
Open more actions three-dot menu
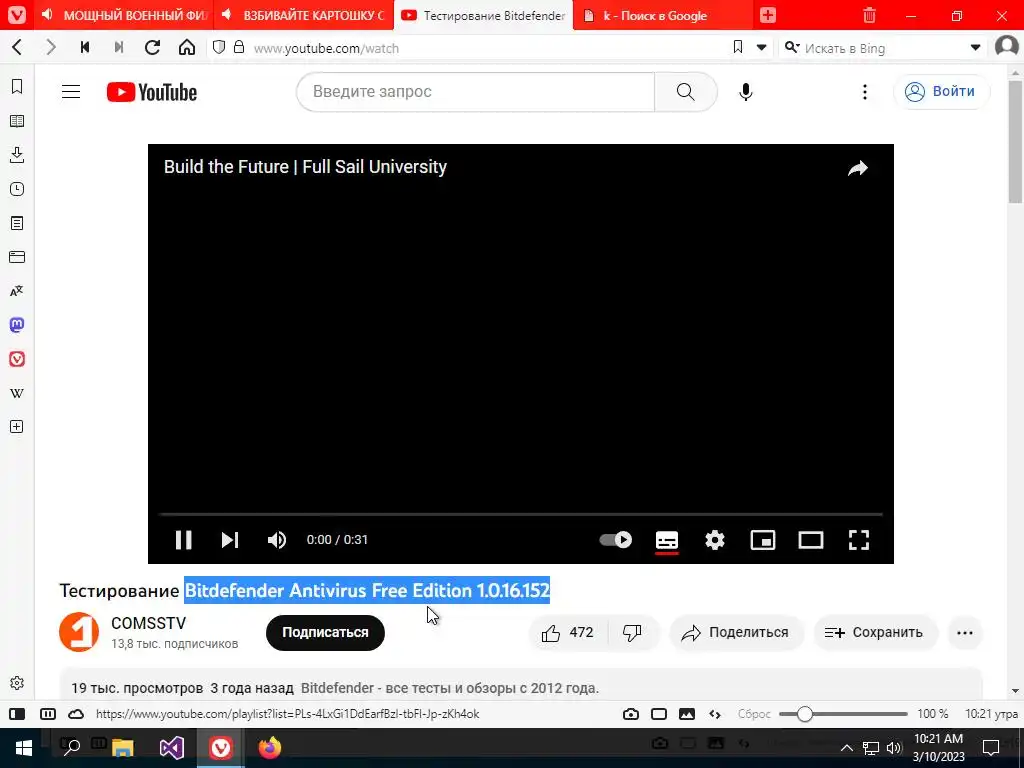click(965, 632)
